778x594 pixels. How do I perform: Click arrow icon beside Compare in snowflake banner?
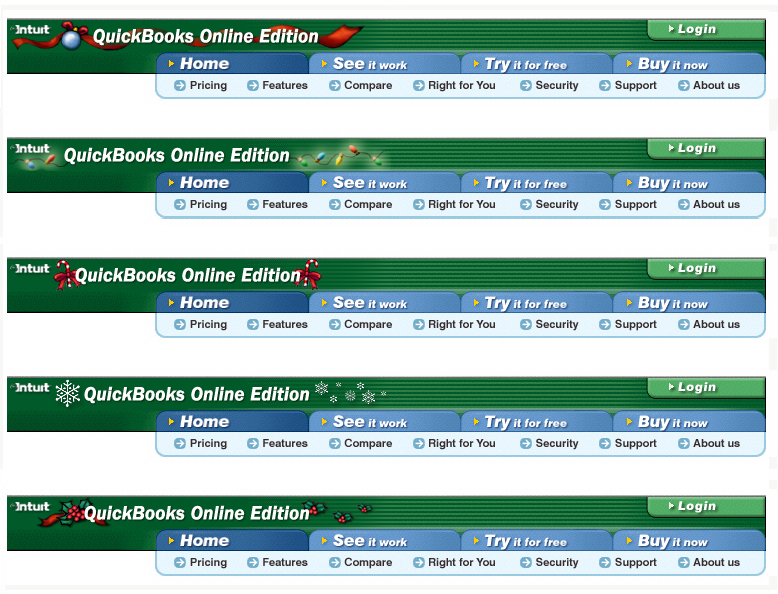click(335, 444)
